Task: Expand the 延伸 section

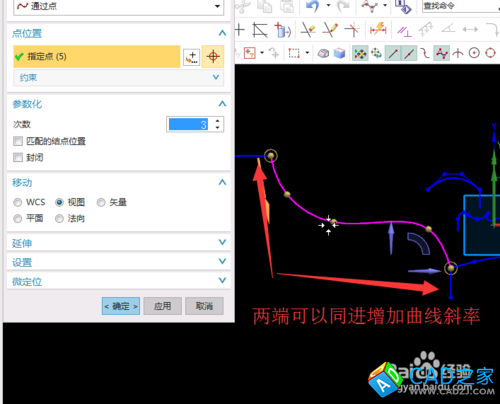Action: pyautogui.click(x=119, y=243)
